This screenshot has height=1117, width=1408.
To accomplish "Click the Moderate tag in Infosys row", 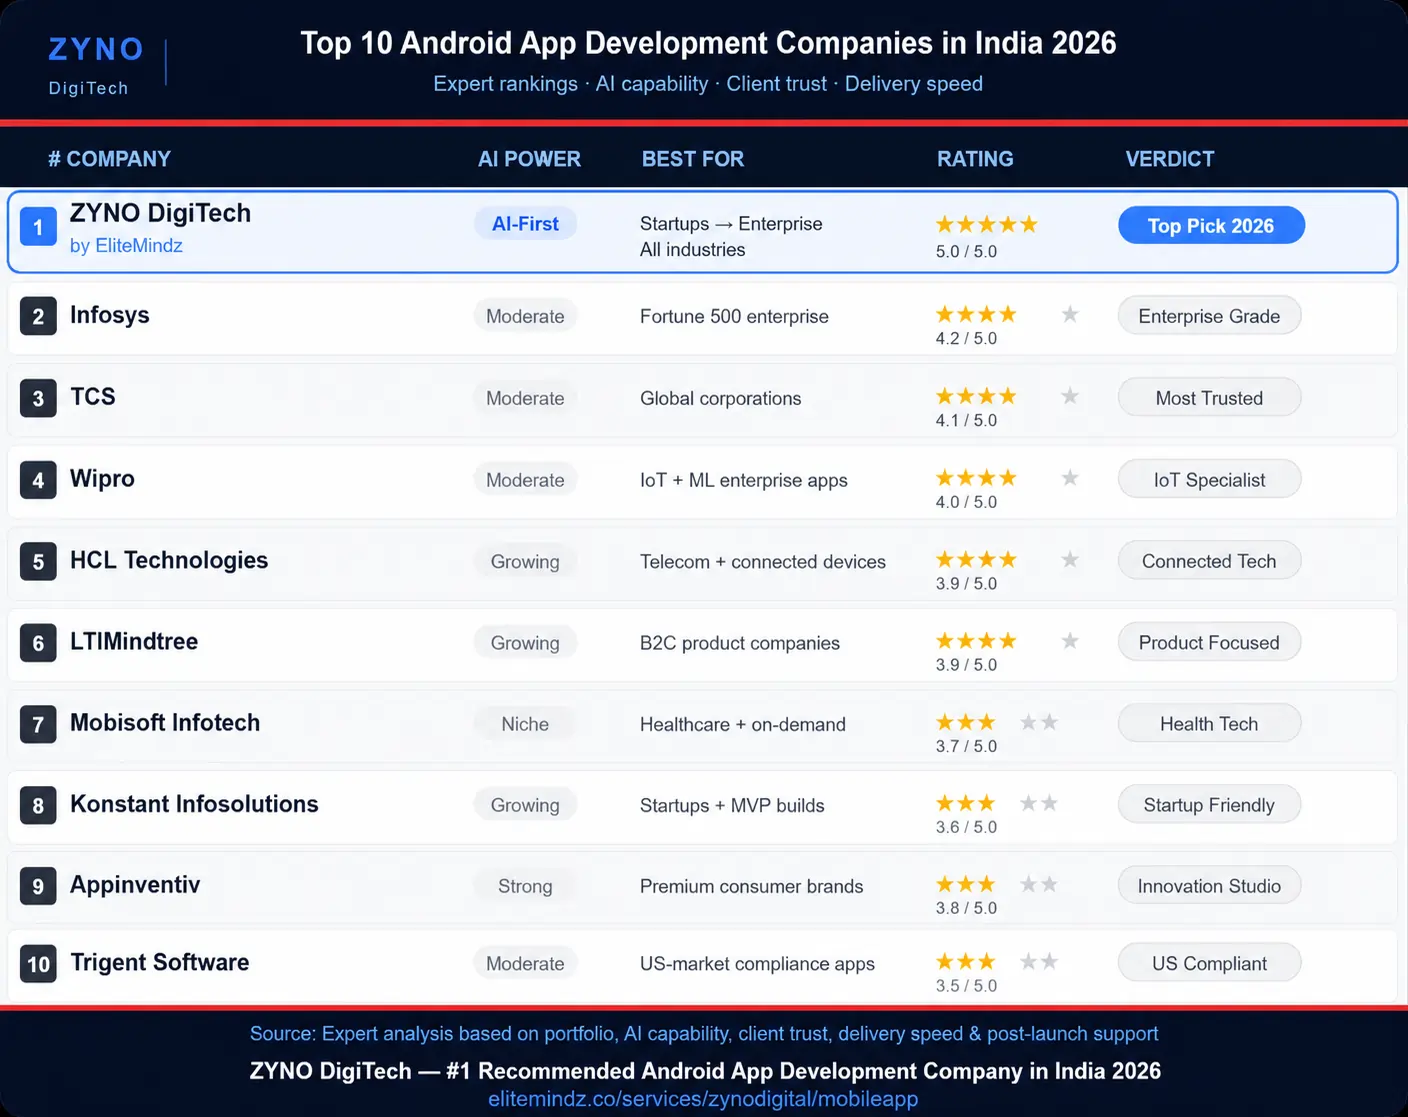I will 525,316.
